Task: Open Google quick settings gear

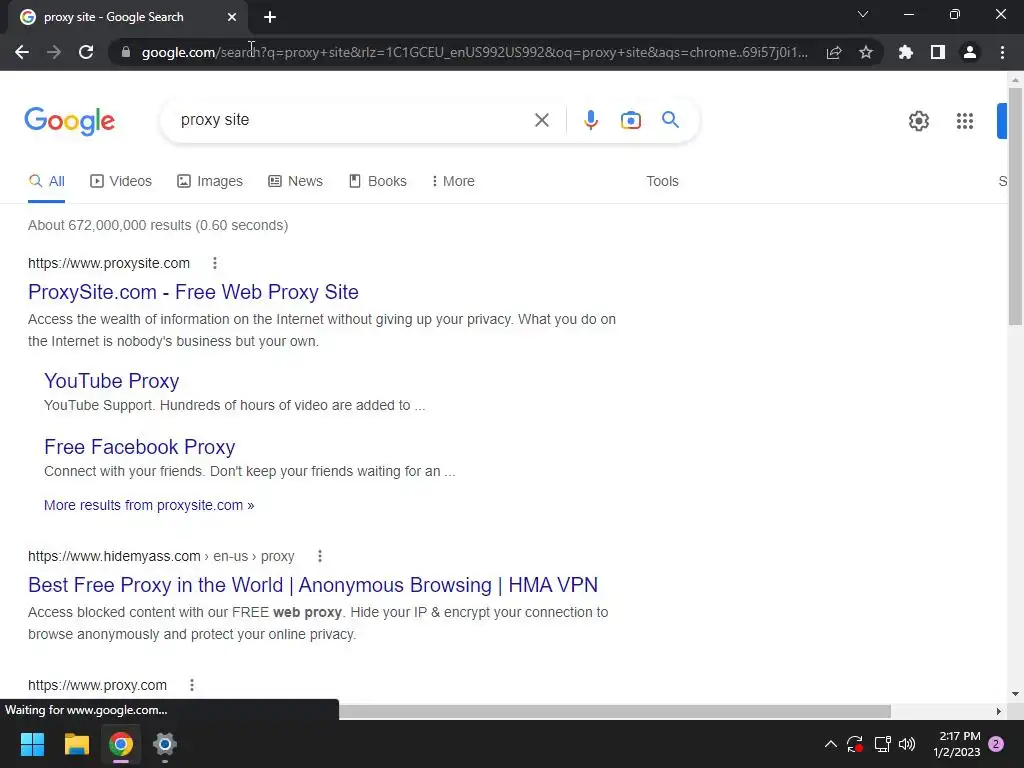Action: coord(919,121)
